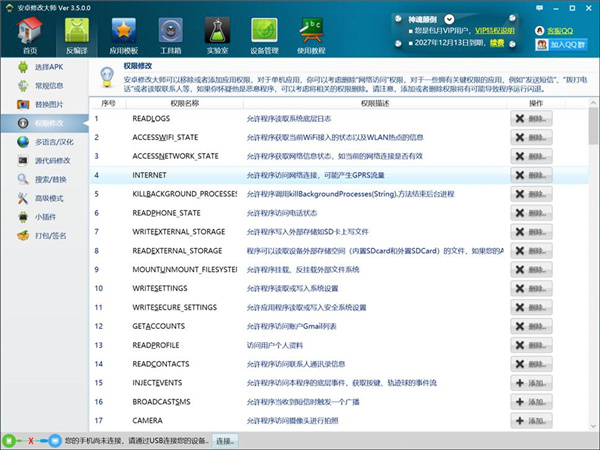Screen dimensions: 600x450
Task: Open 打包/签名 sidebar entry
Action: tap(44, 236)
